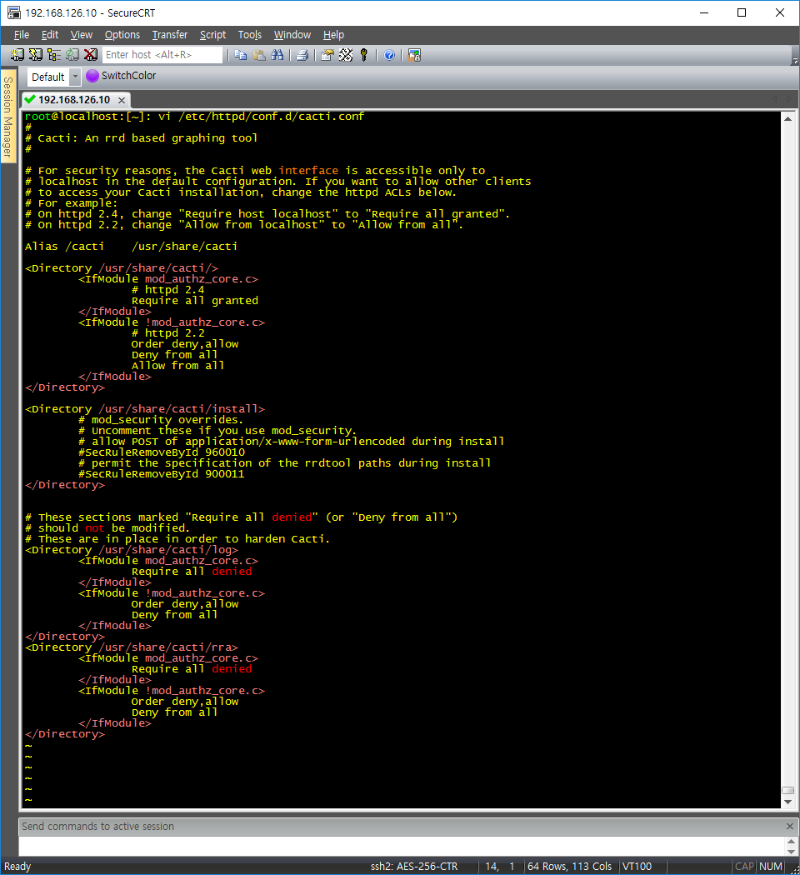The image size is (800, 875).
Task: Open Help via the blue question mark icon
Action: [389, 55]
